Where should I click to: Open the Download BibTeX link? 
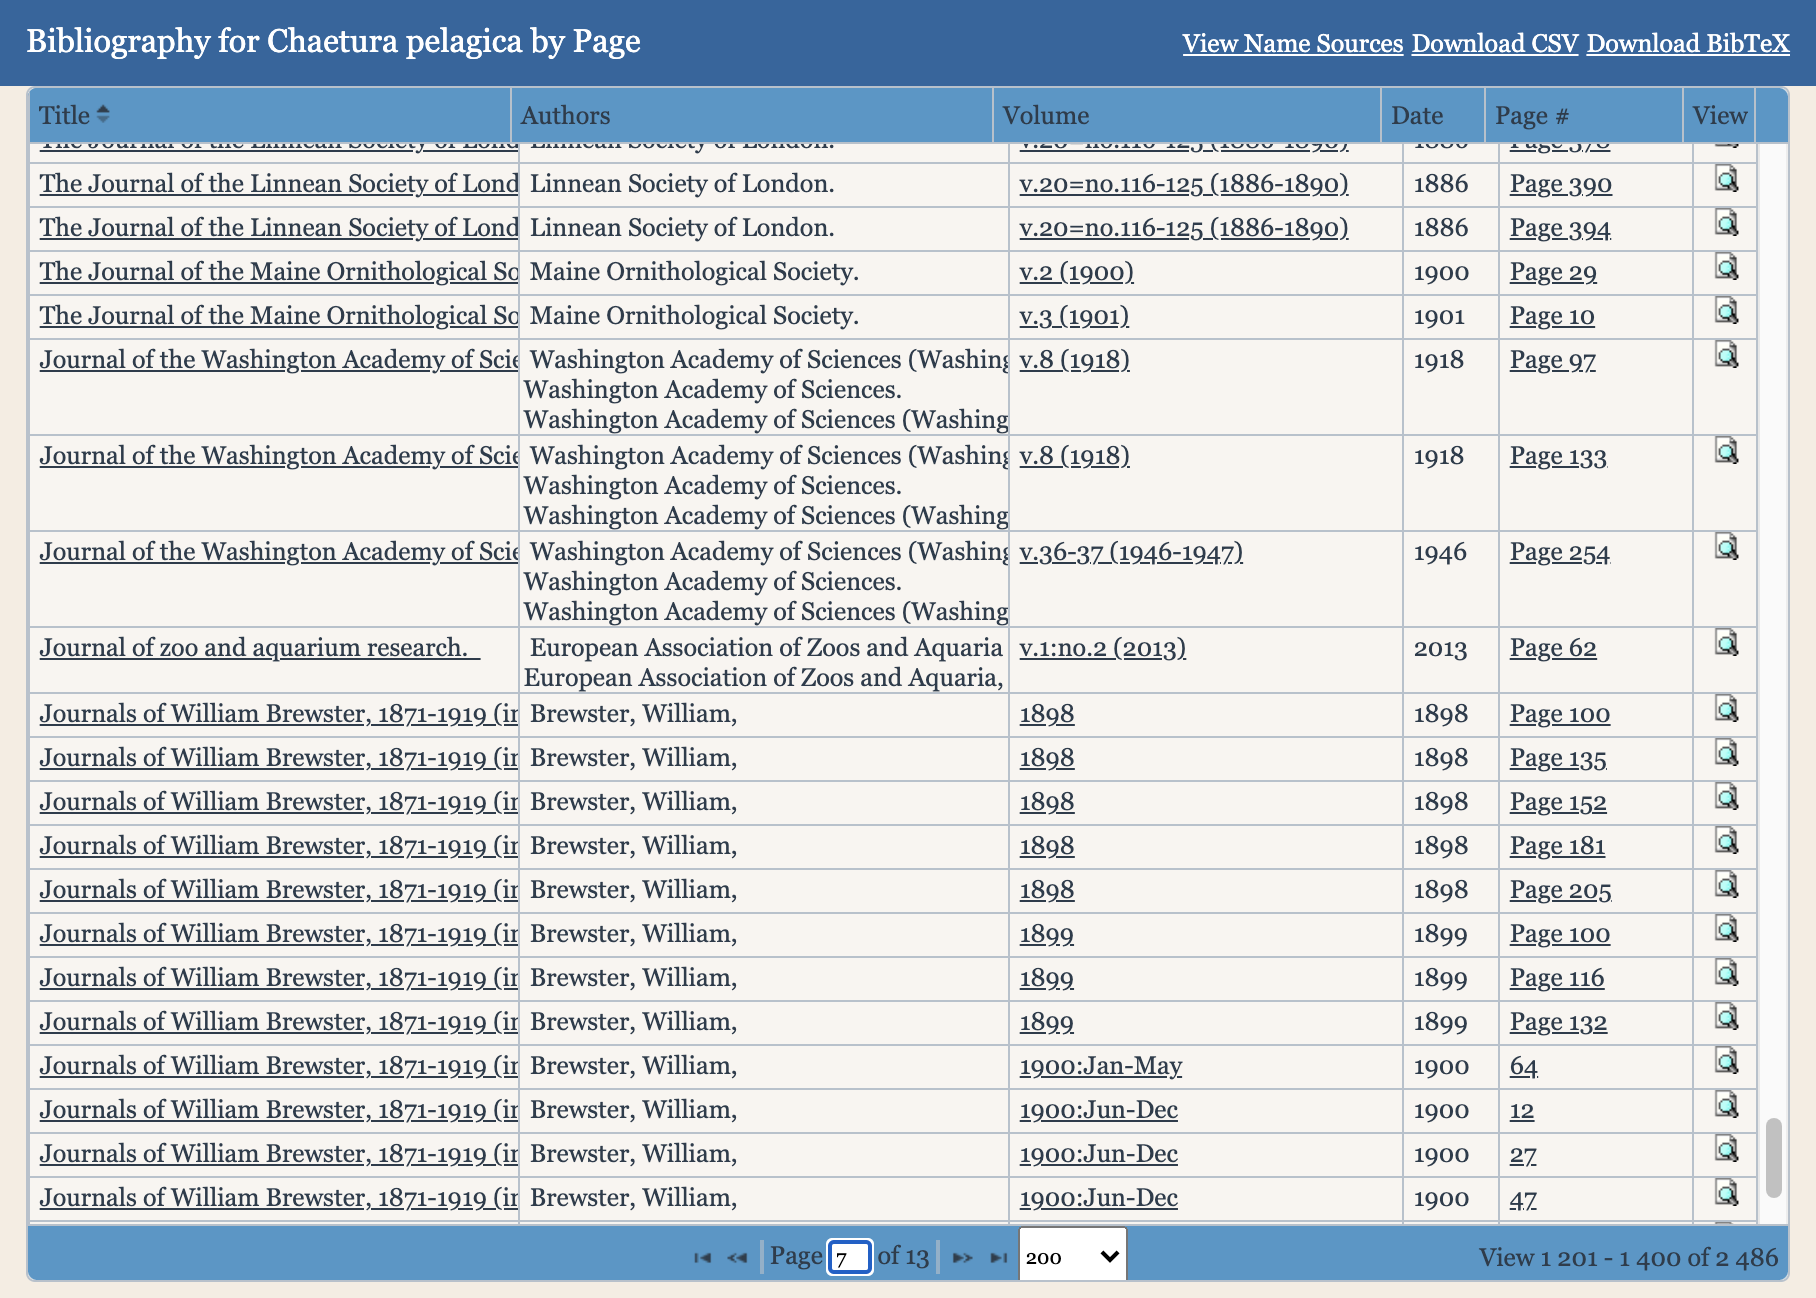(x=1686, y=44)
